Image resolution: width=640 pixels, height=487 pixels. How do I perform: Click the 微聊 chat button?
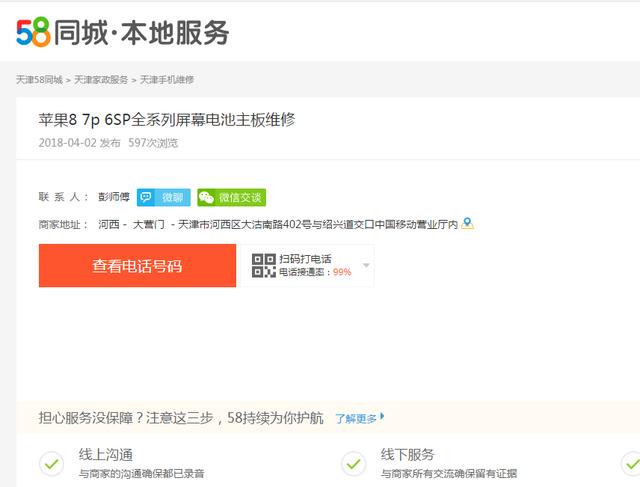tap(163, 198)
